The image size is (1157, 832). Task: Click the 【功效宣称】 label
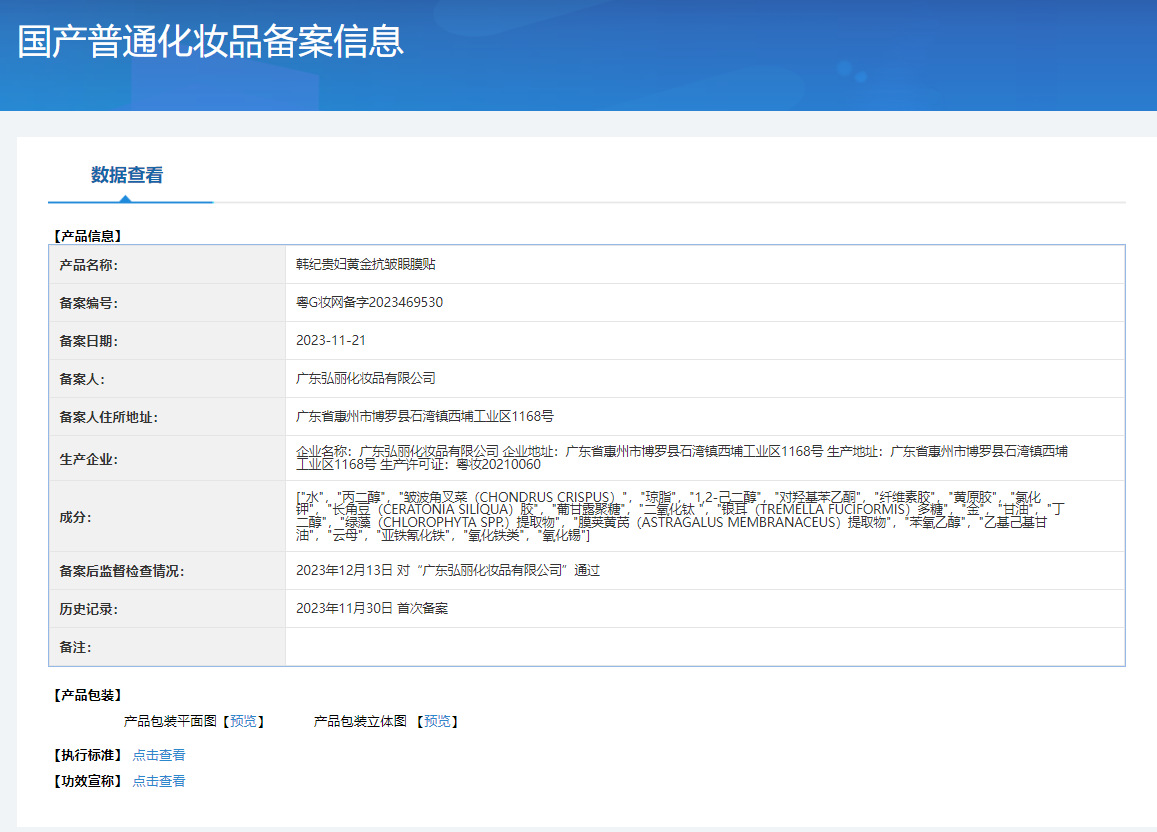tap(88, 781)
